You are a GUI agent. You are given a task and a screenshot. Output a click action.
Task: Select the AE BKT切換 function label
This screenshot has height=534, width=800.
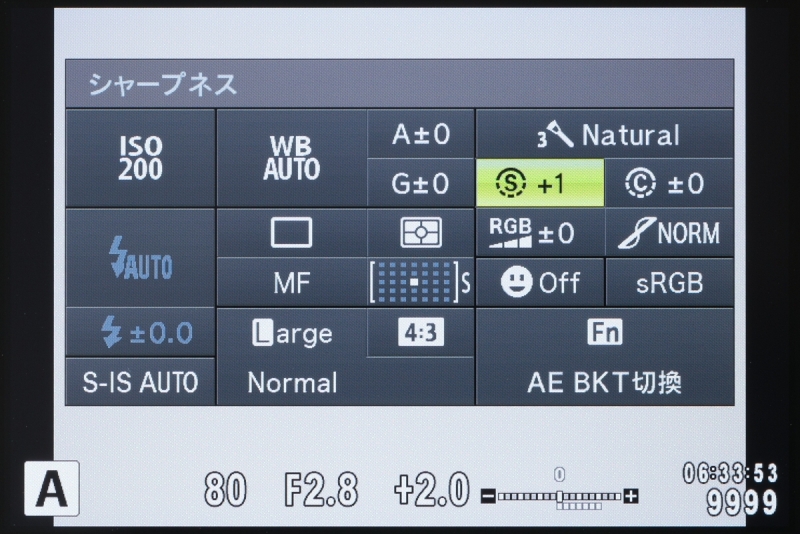605,382
